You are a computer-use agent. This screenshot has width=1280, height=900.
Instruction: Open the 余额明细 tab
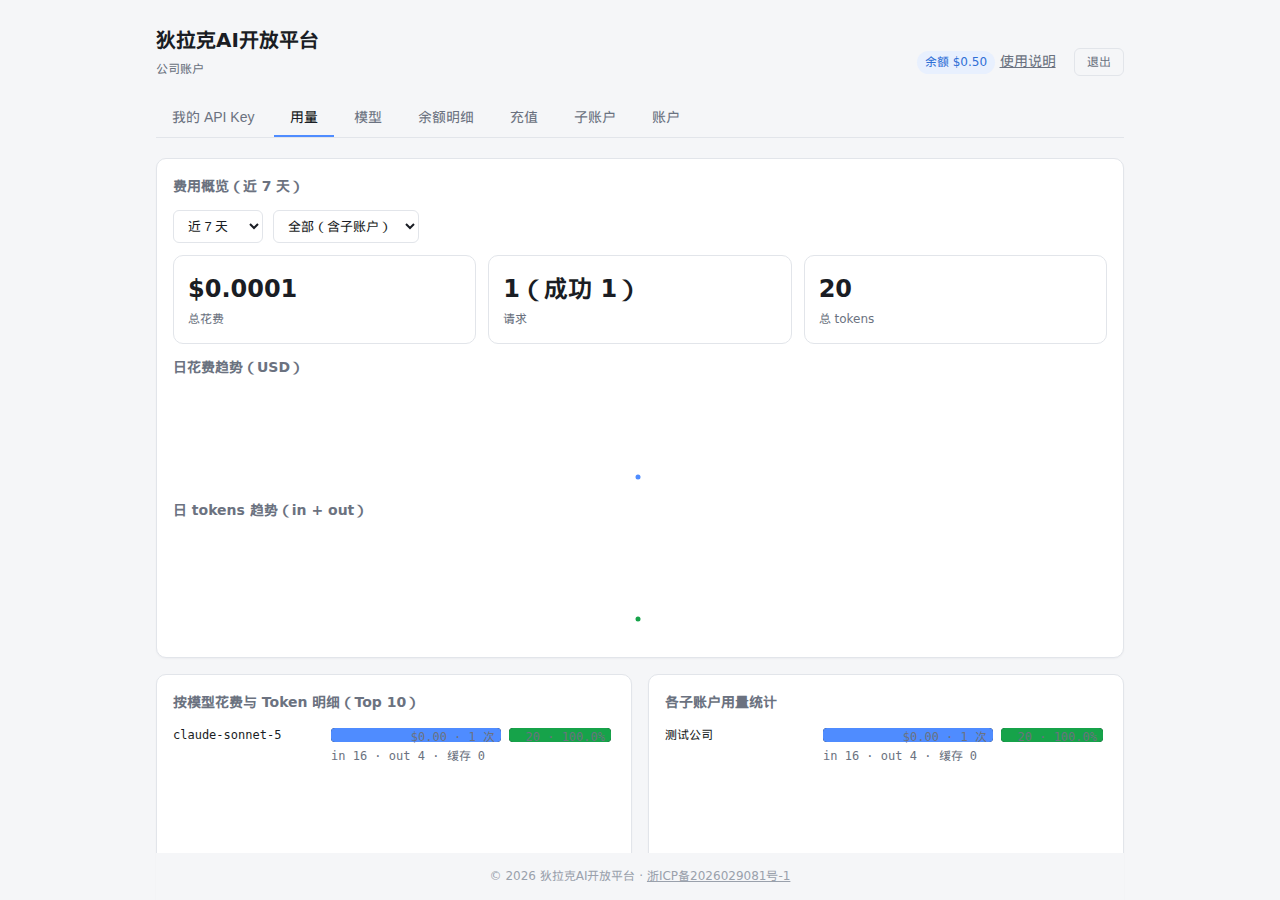[446, 117]
